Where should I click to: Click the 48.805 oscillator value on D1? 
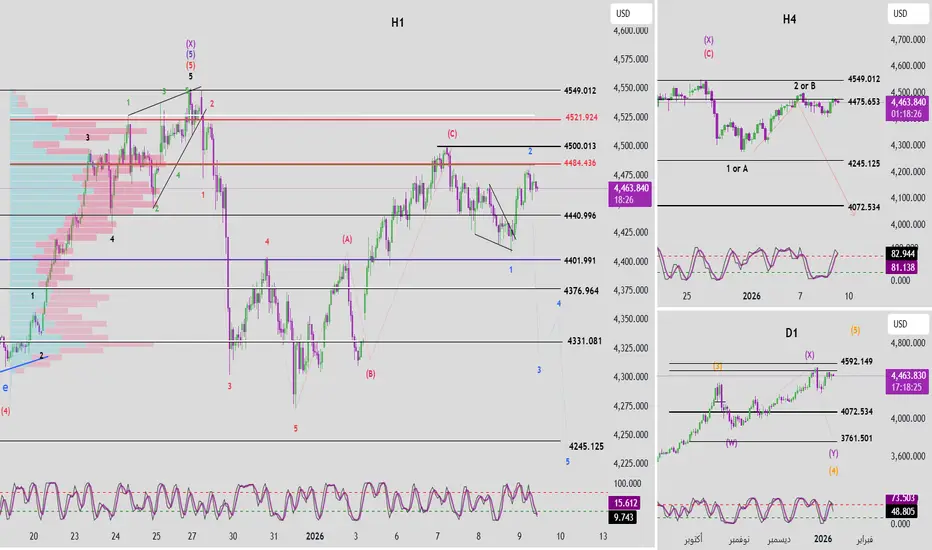[x=902, y=511]
